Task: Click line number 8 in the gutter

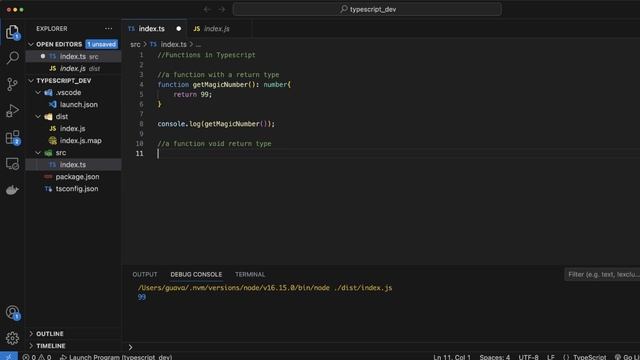Action: (141, 124)
